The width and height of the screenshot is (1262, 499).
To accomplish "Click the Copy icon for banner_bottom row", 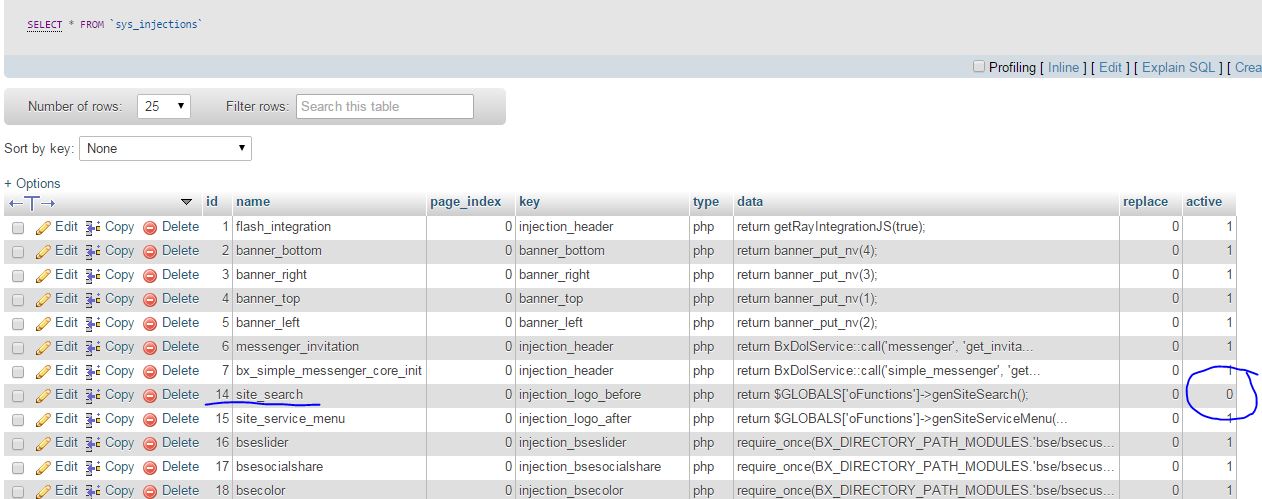I will pos(93,251).
